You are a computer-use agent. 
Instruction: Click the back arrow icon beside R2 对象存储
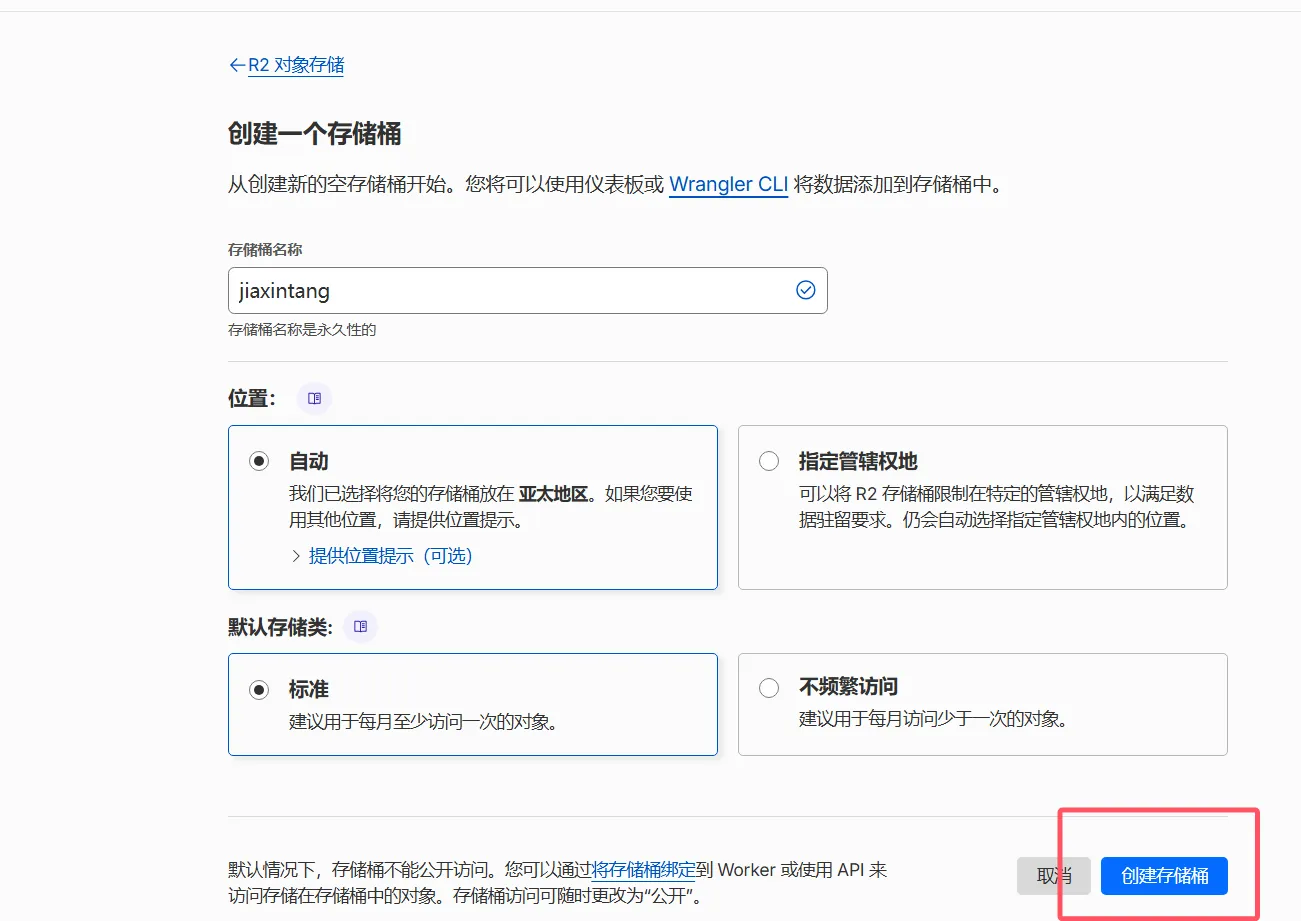click(x=237, y=65)
